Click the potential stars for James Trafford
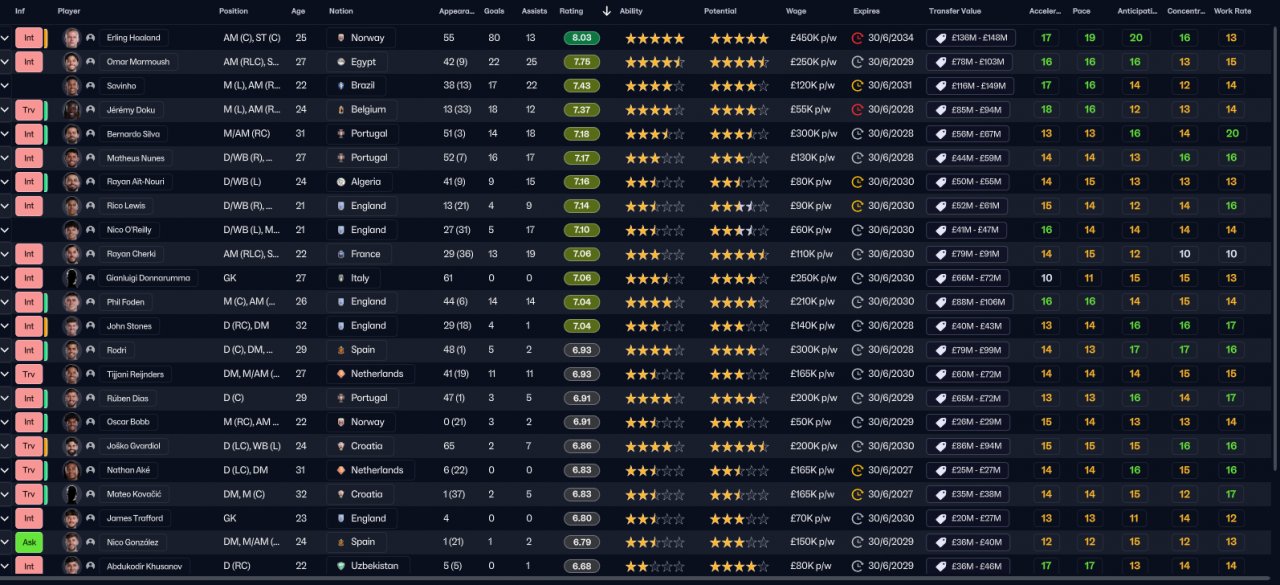 pyautogui.click(x=739, y=518)
